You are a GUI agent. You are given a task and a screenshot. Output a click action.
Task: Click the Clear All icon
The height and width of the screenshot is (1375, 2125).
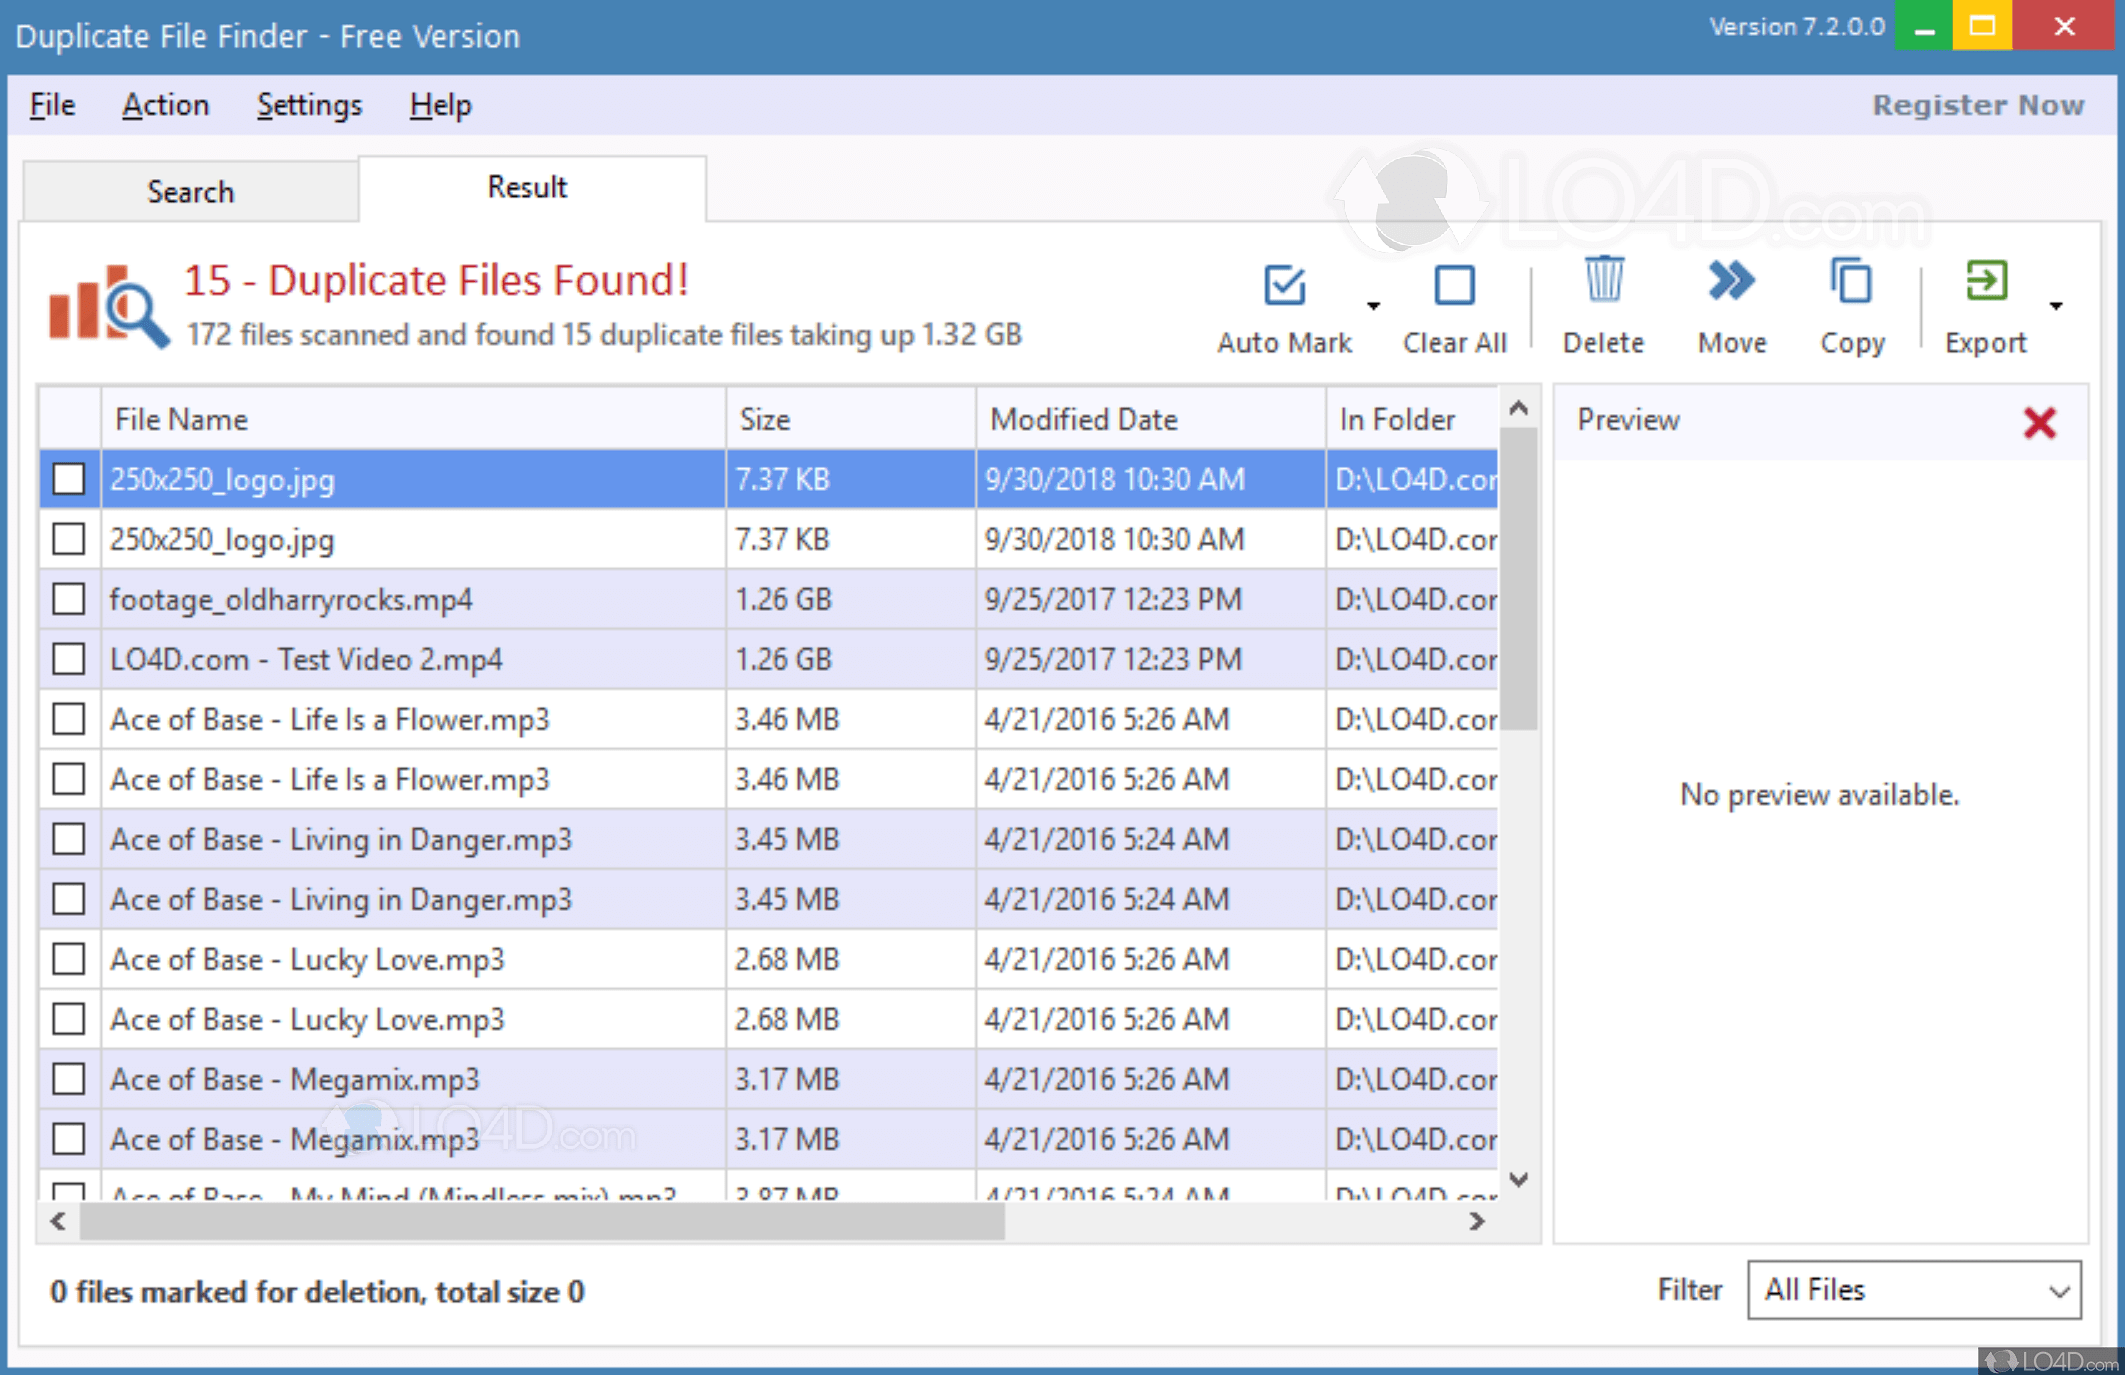tap(1453, 286)
